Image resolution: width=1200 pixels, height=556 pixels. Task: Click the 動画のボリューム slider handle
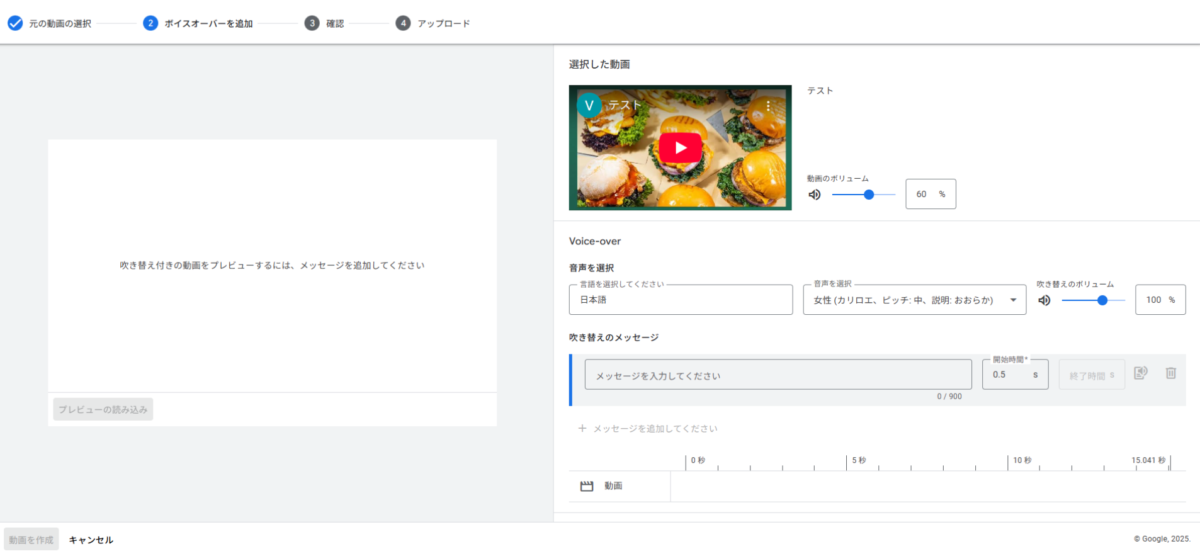click(868, 195)
